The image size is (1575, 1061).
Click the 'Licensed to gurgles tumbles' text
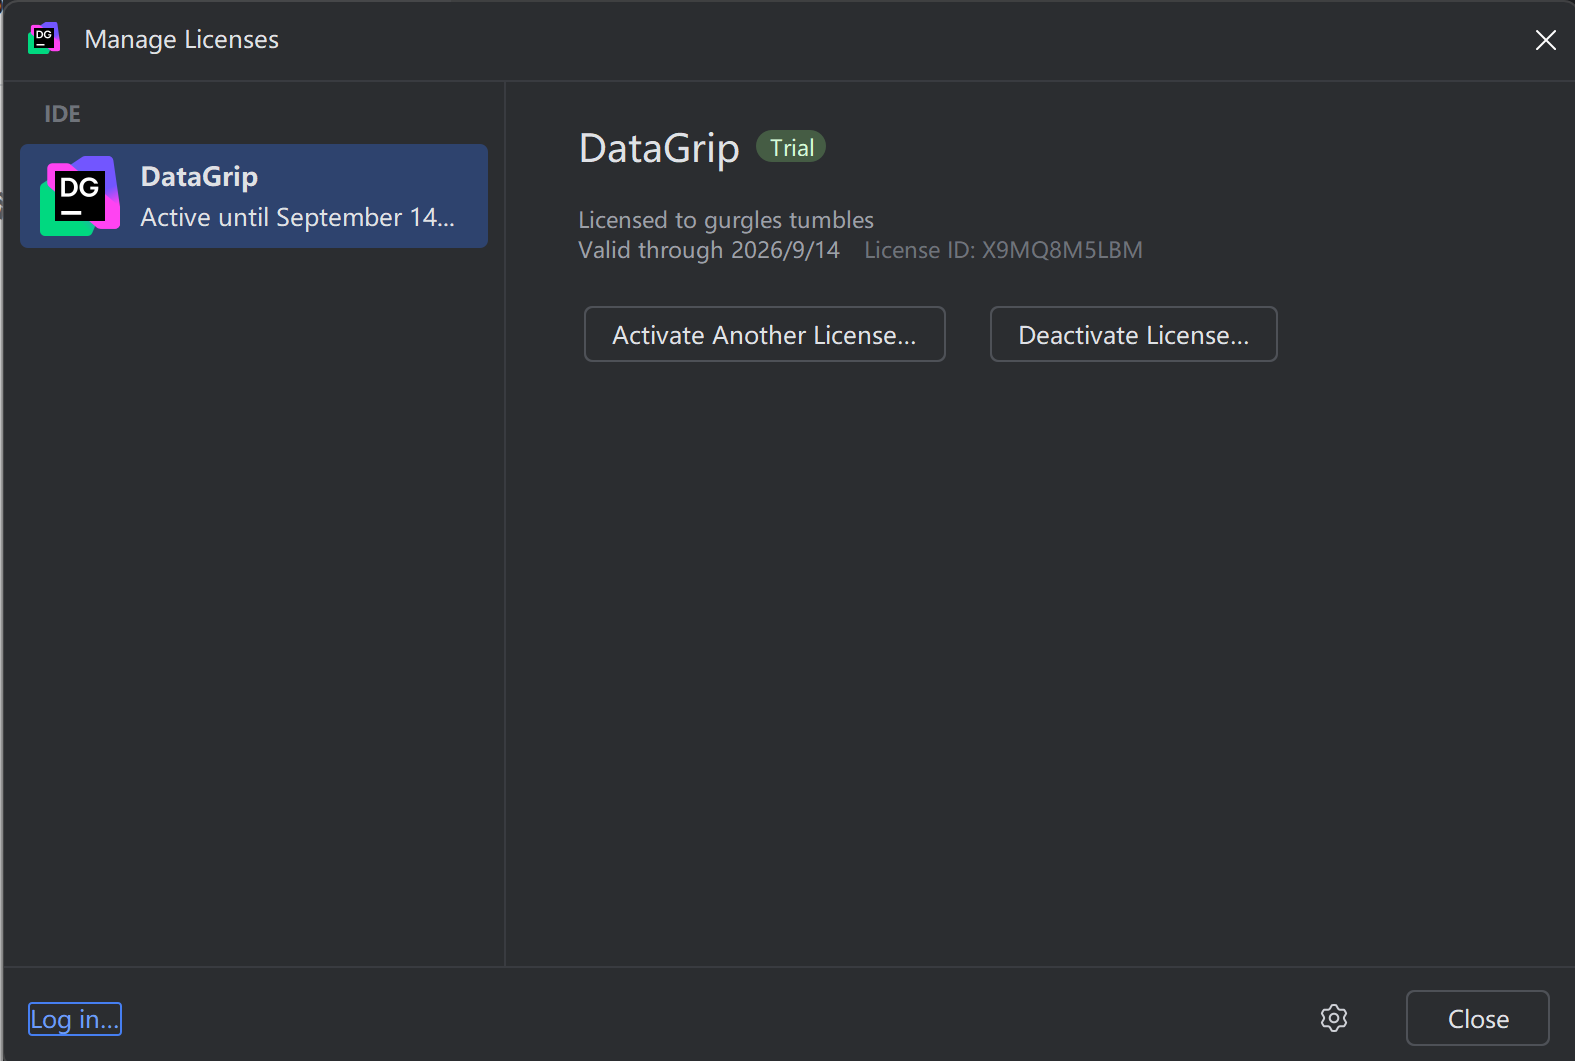(x=726, y=220)
